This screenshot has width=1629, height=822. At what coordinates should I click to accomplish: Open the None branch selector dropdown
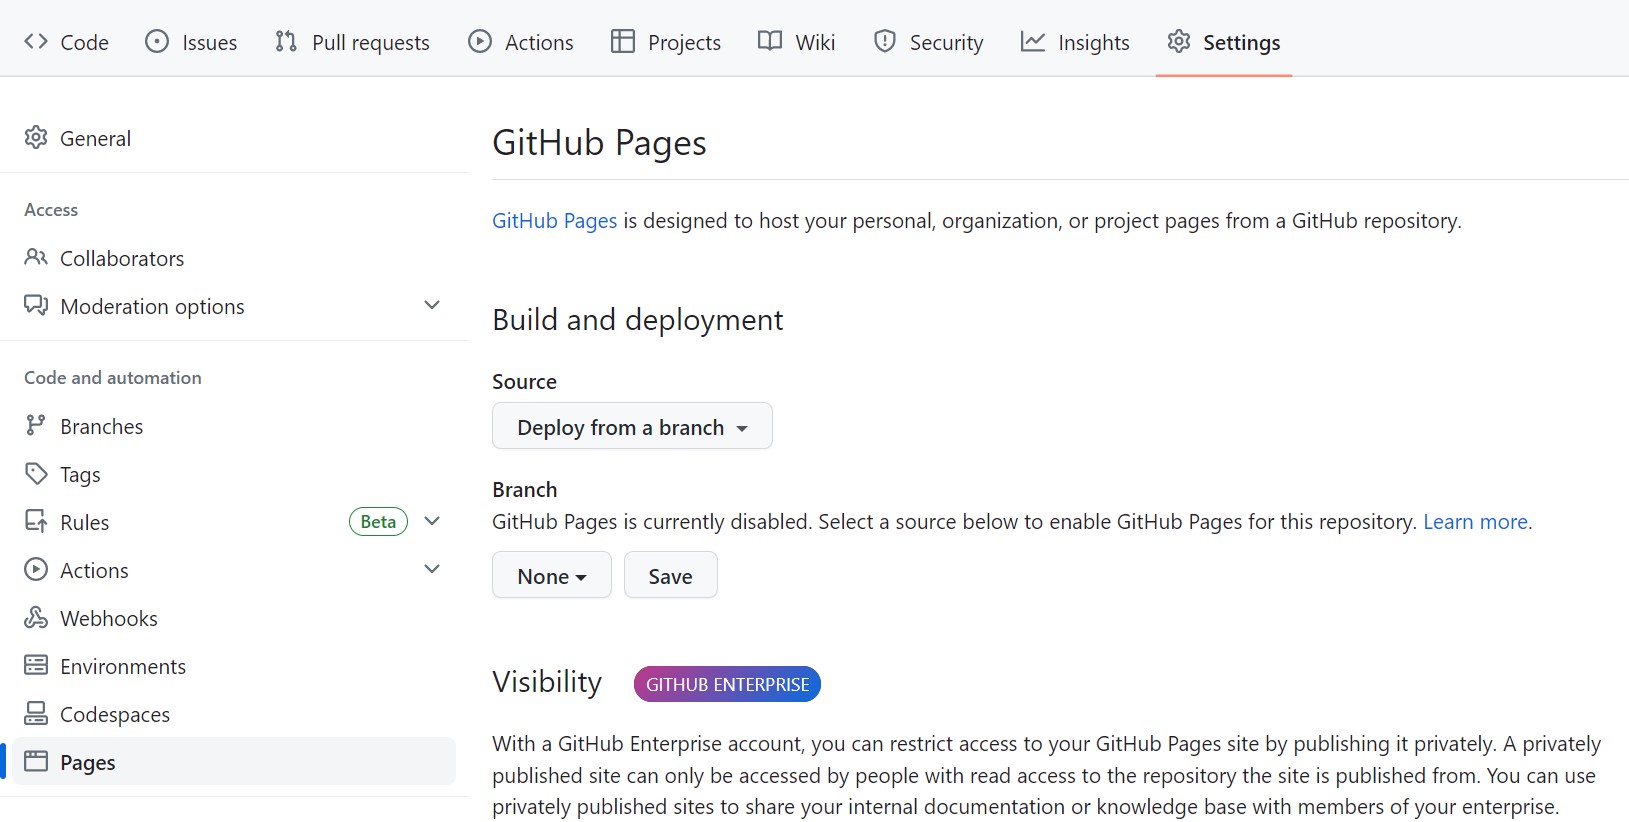click(551, 576)
